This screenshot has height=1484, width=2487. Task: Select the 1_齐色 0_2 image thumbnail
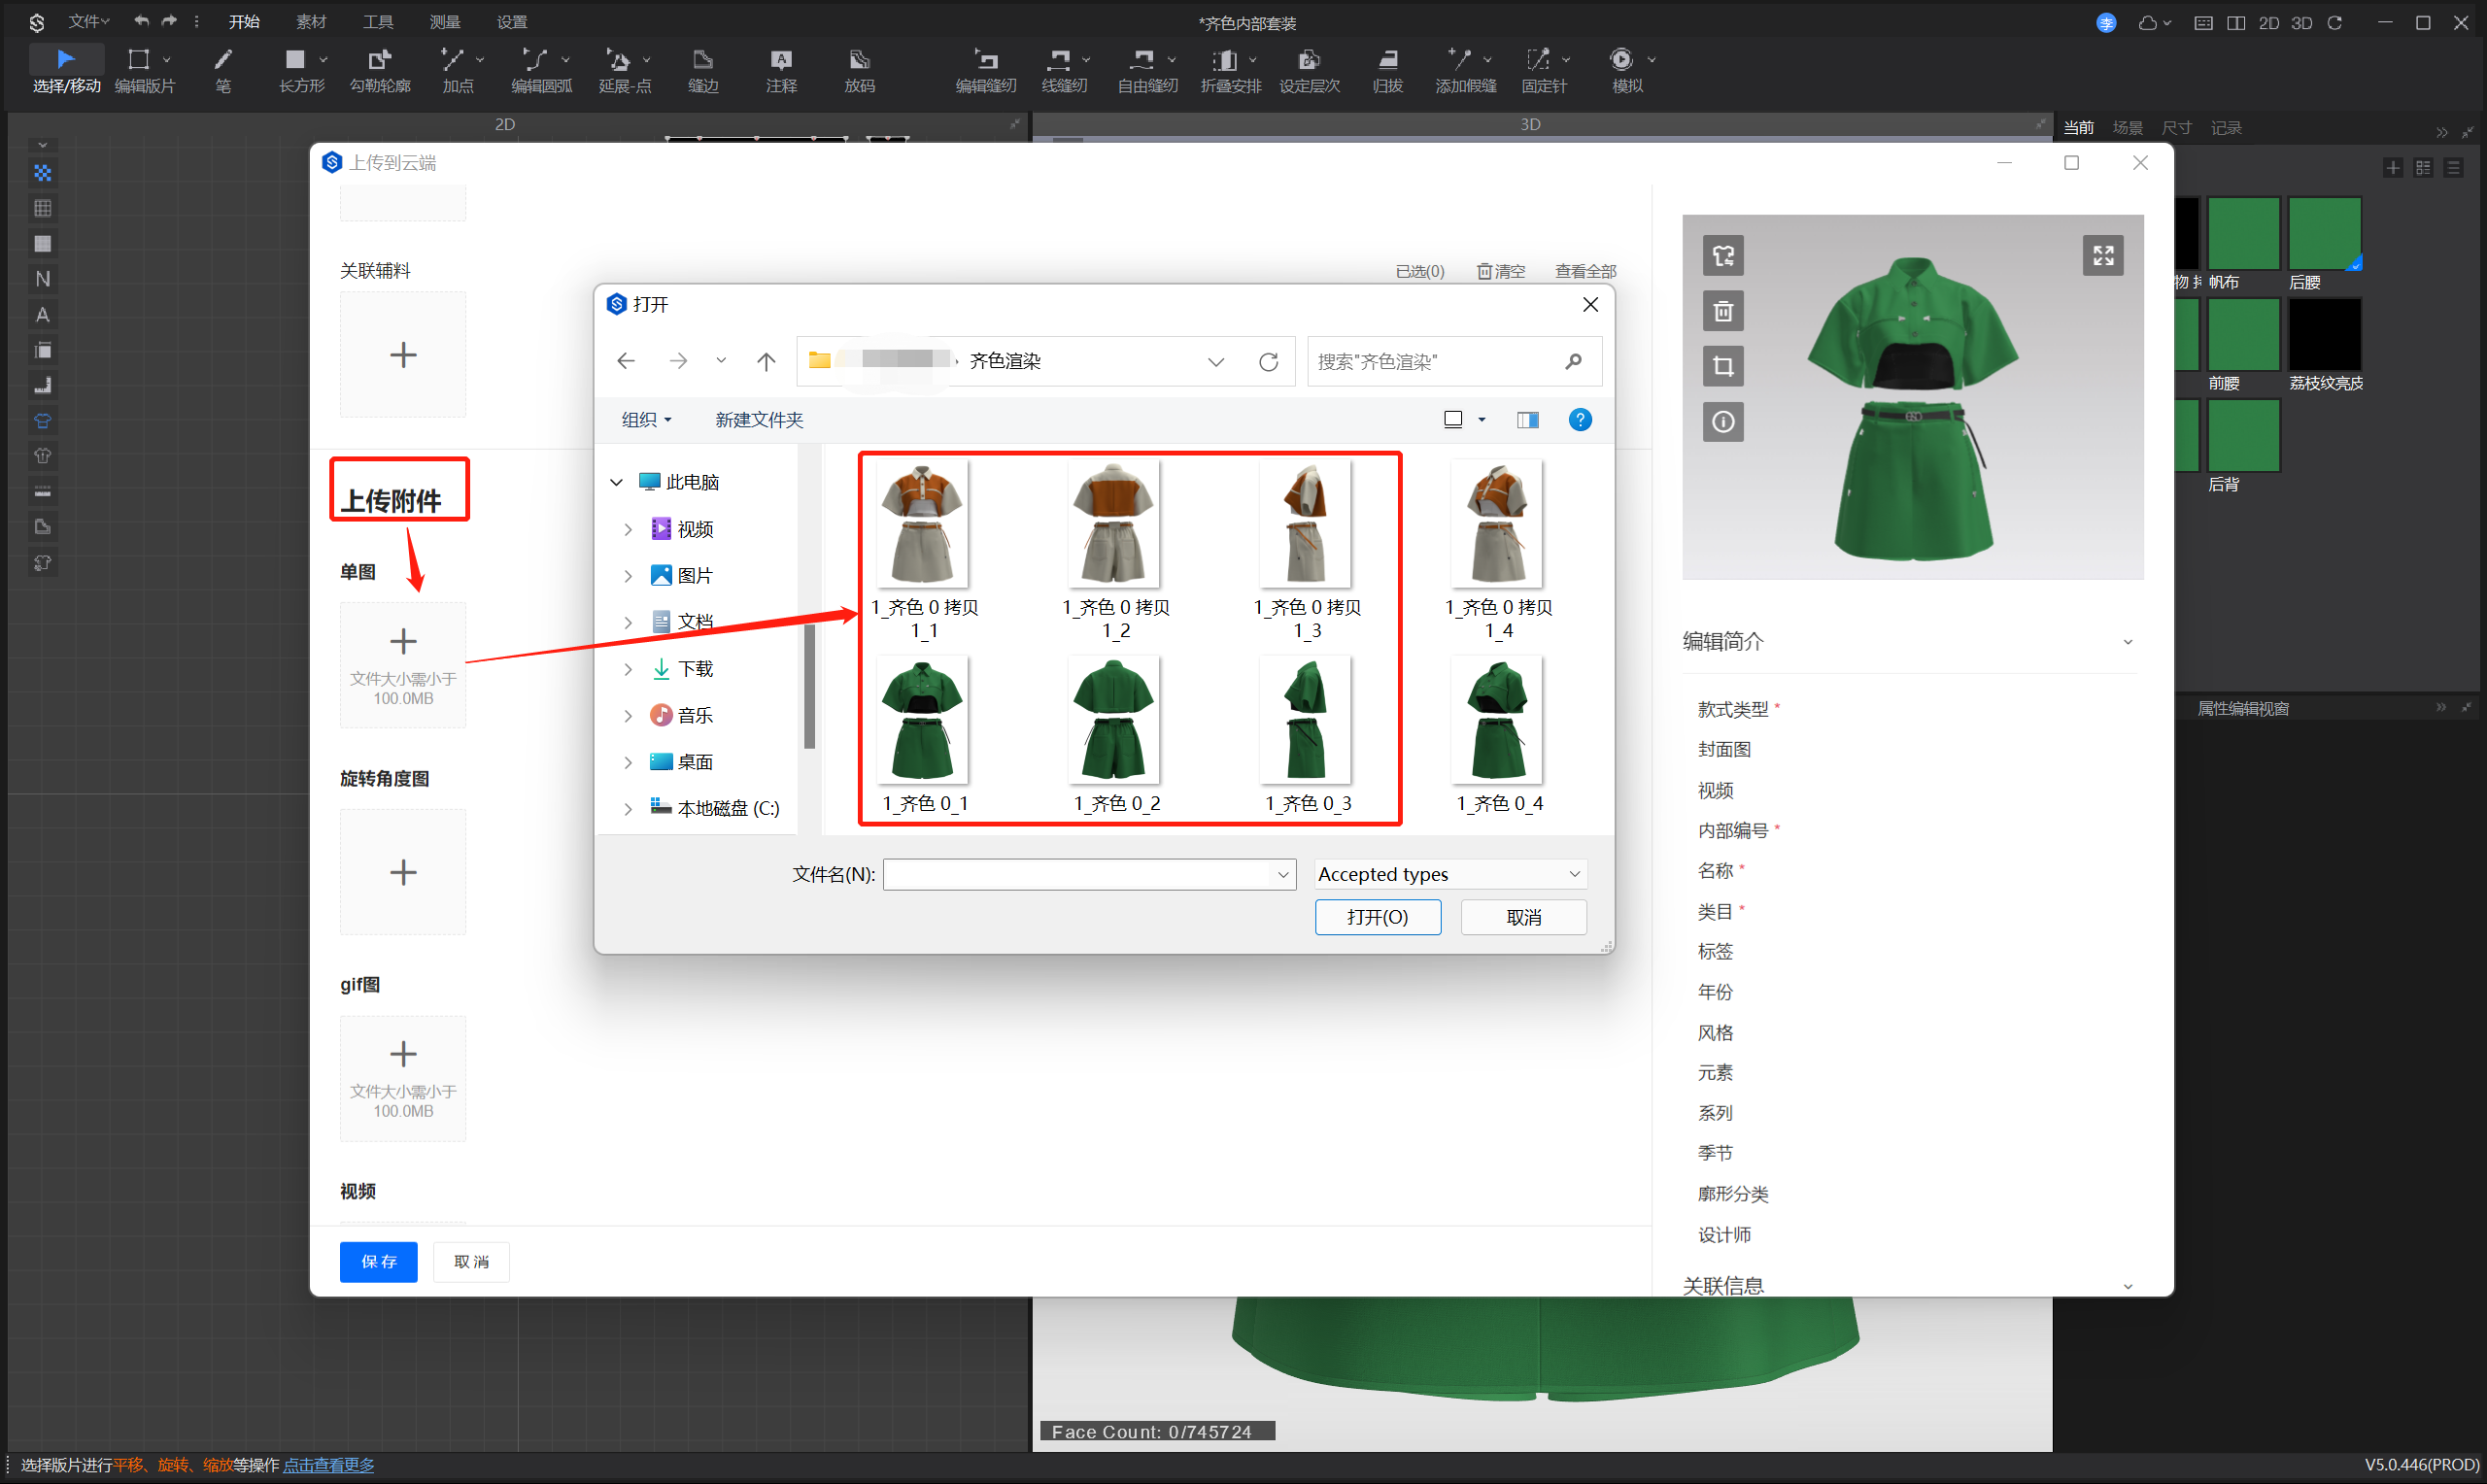tap(1115, 722)
